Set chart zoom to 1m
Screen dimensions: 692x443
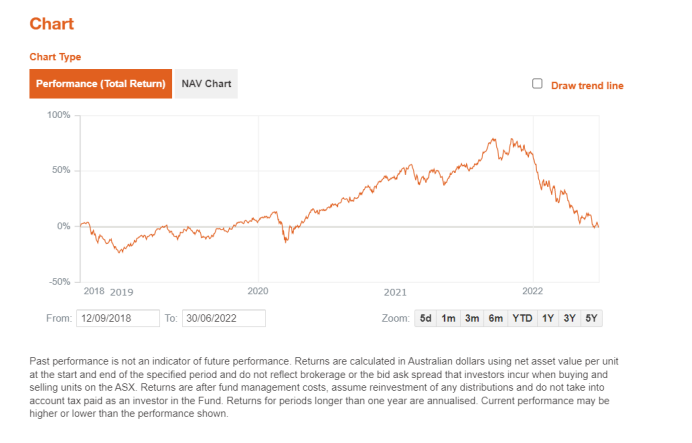click(448, 319)
